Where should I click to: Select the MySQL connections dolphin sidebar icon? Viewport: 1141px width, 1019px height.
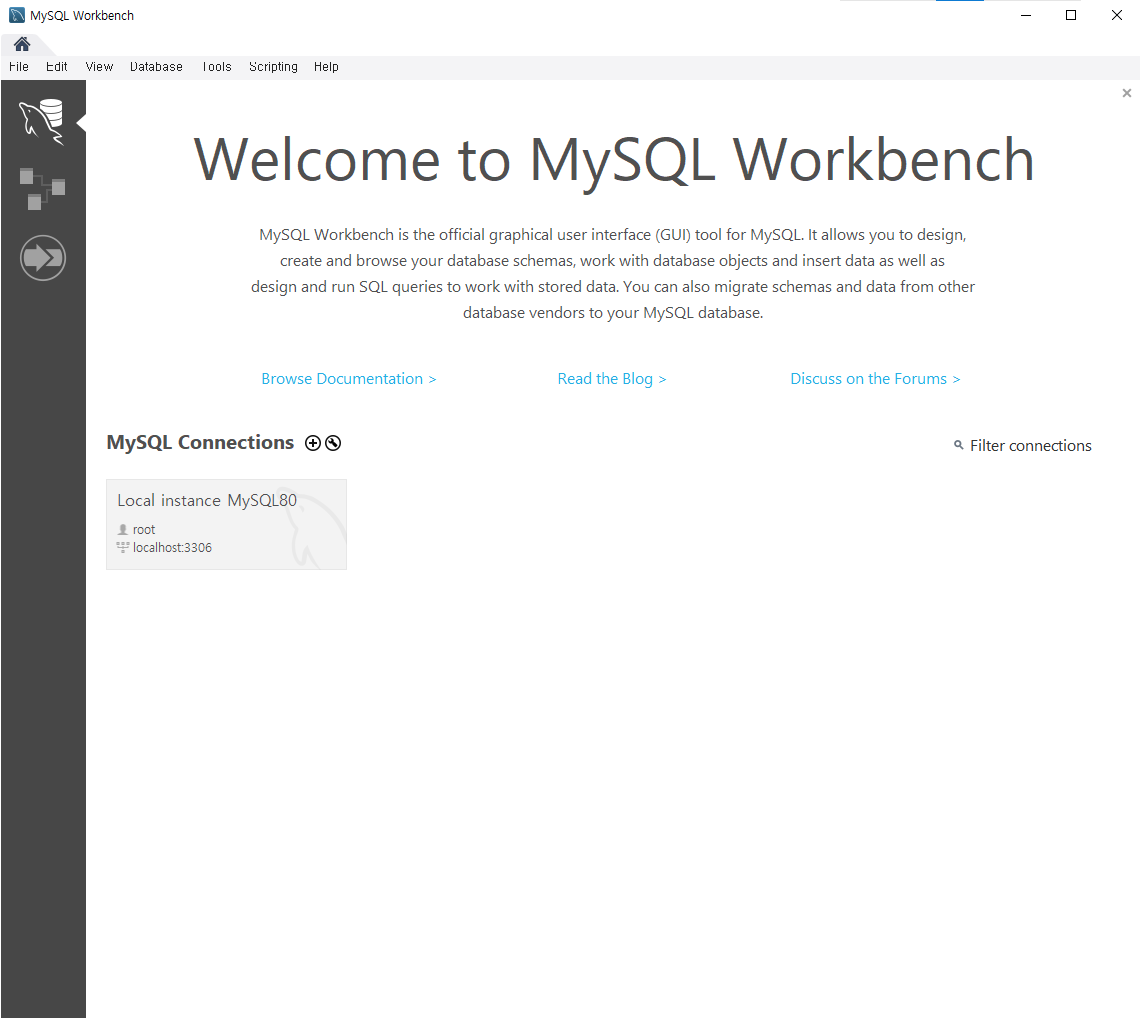(x=42, y=122)
